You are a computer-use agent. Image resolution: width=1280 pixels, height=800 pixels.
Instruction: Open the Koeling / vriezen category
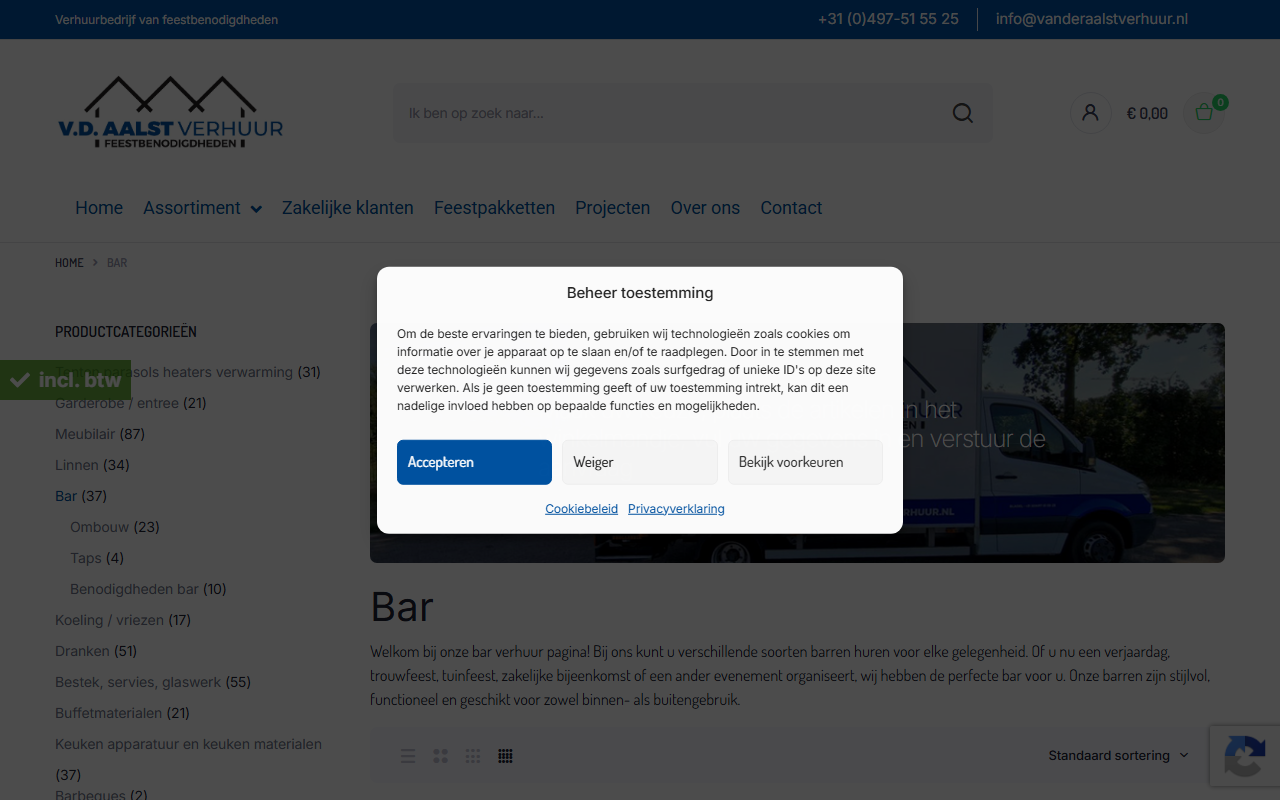point(109,620)
